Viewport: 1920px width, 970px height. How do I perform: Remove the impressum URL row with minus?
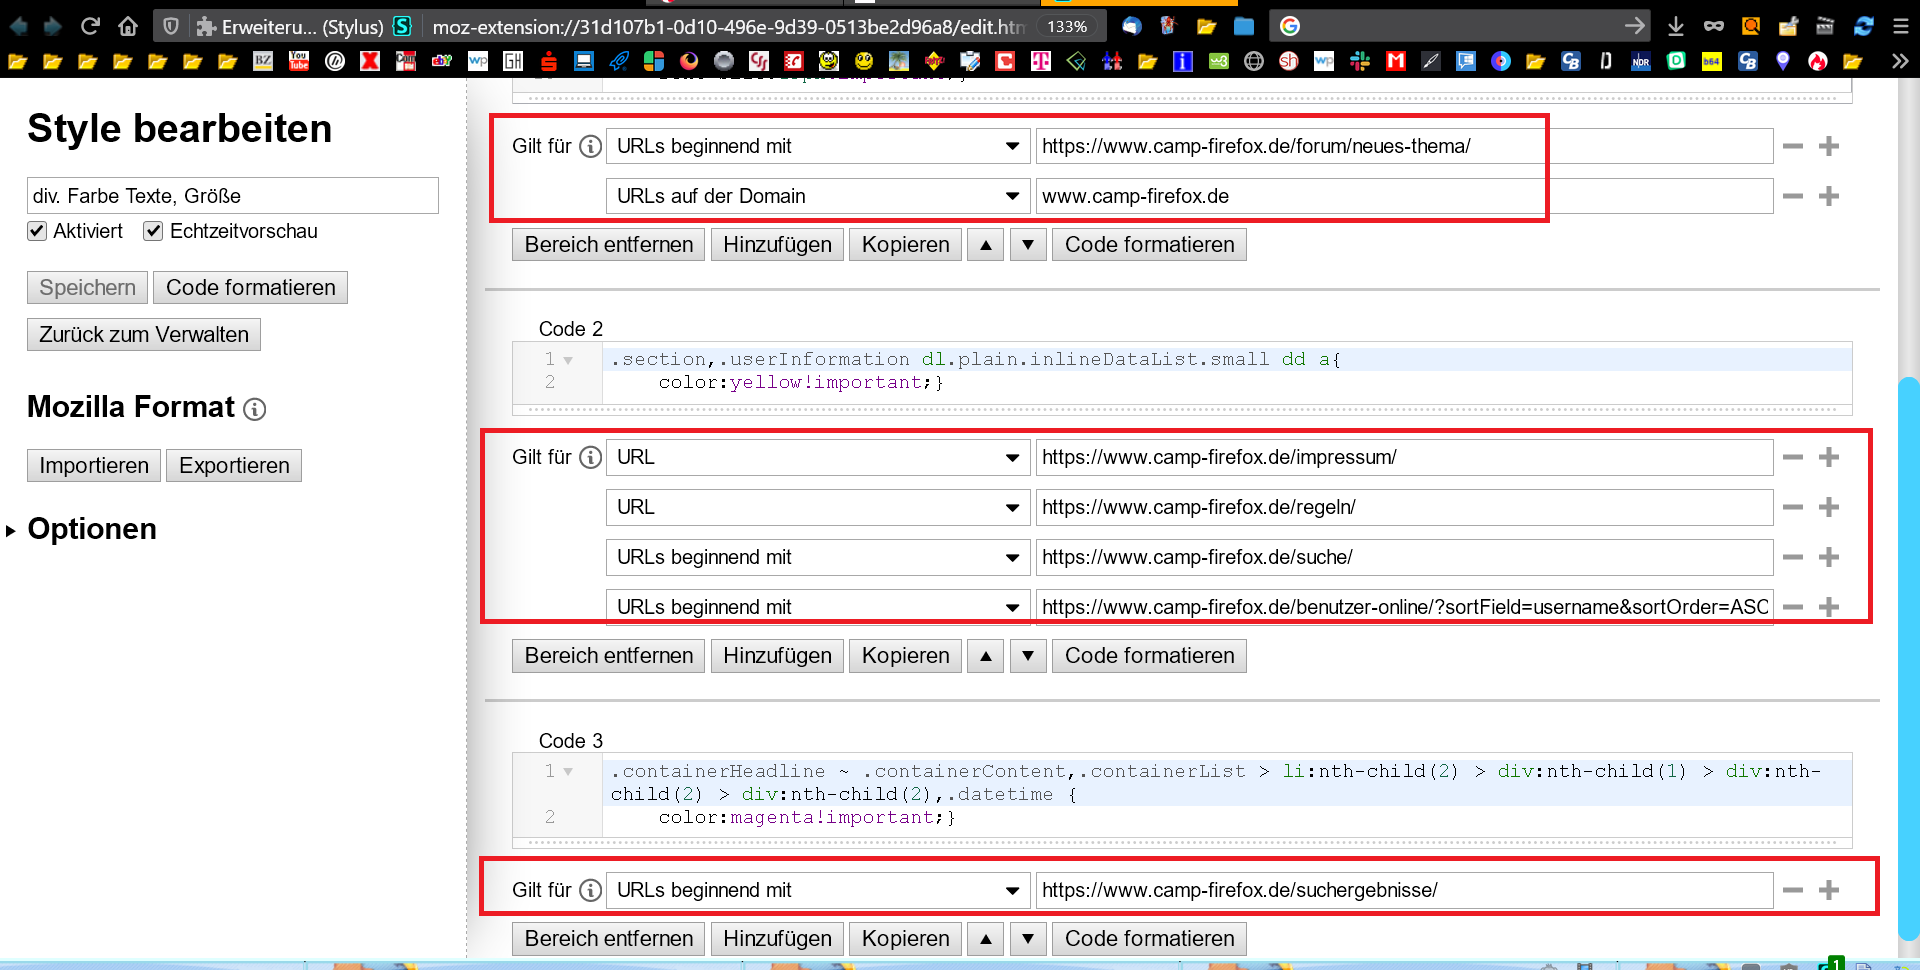[x=1793, y=458]
